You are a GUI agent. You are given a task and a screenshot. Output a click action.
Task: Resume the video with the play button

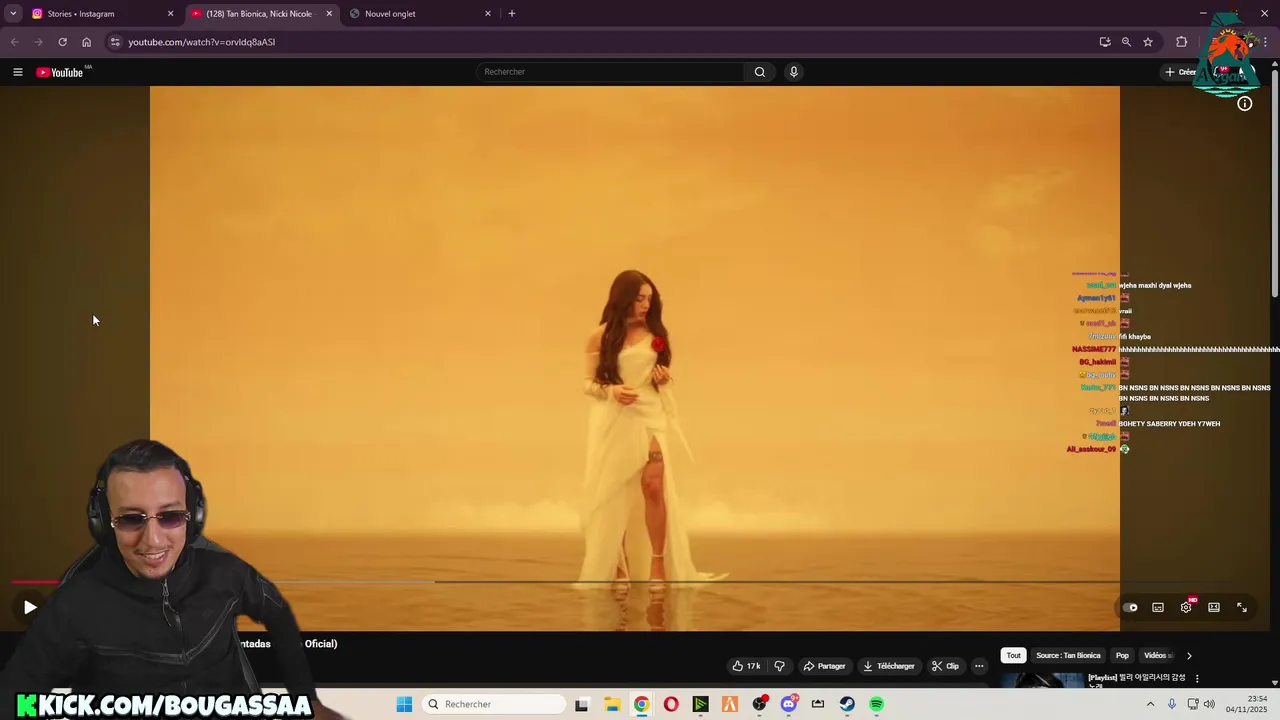coord(30,607)
